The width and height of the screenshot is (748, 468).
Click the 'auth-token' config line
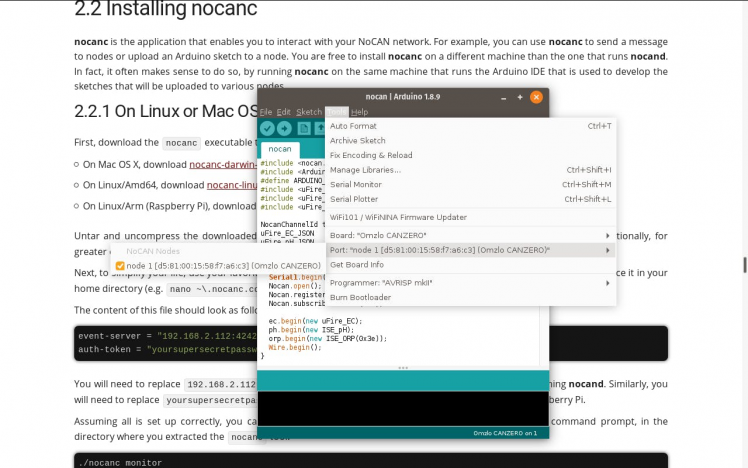[x=167, y=349]
